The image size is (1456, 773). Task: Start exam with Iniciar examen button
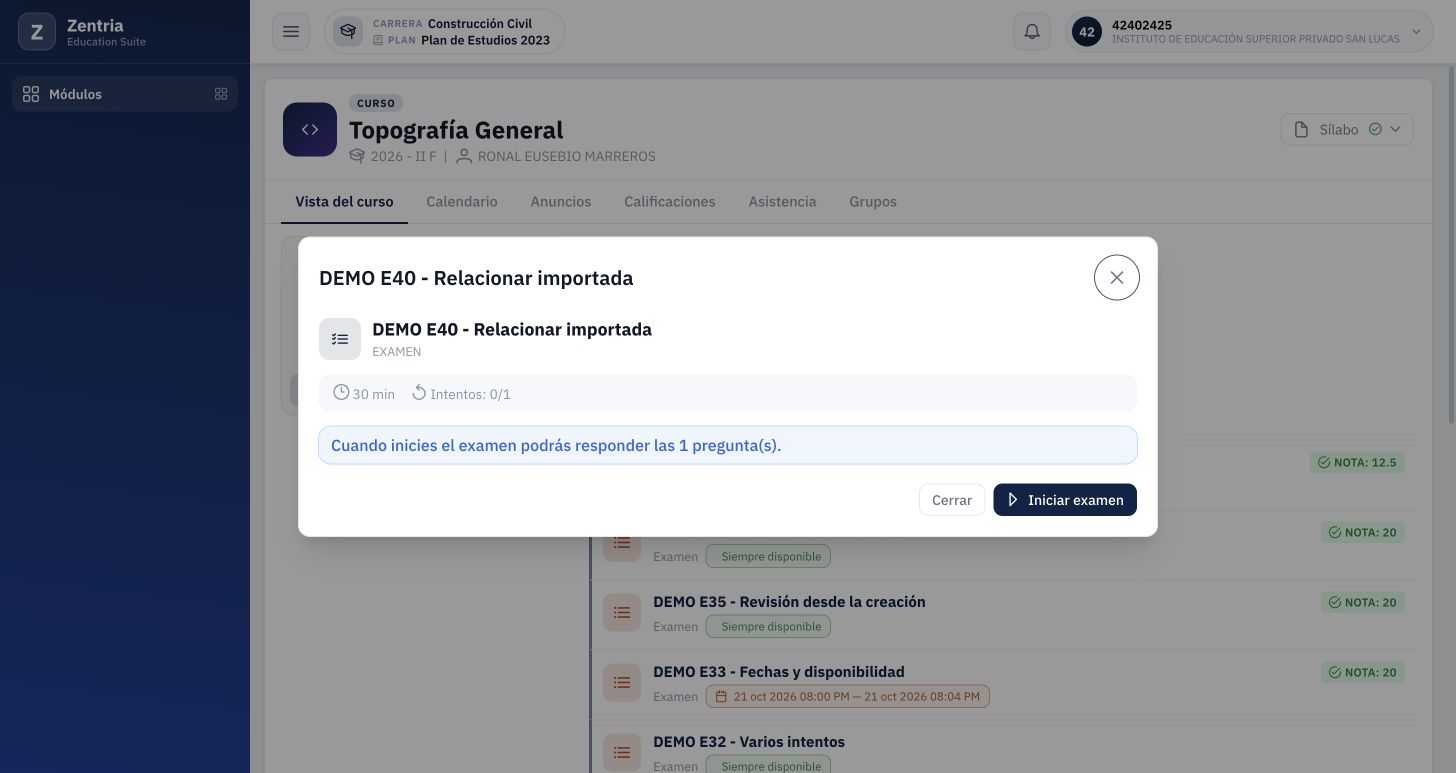coord(1065,500)
